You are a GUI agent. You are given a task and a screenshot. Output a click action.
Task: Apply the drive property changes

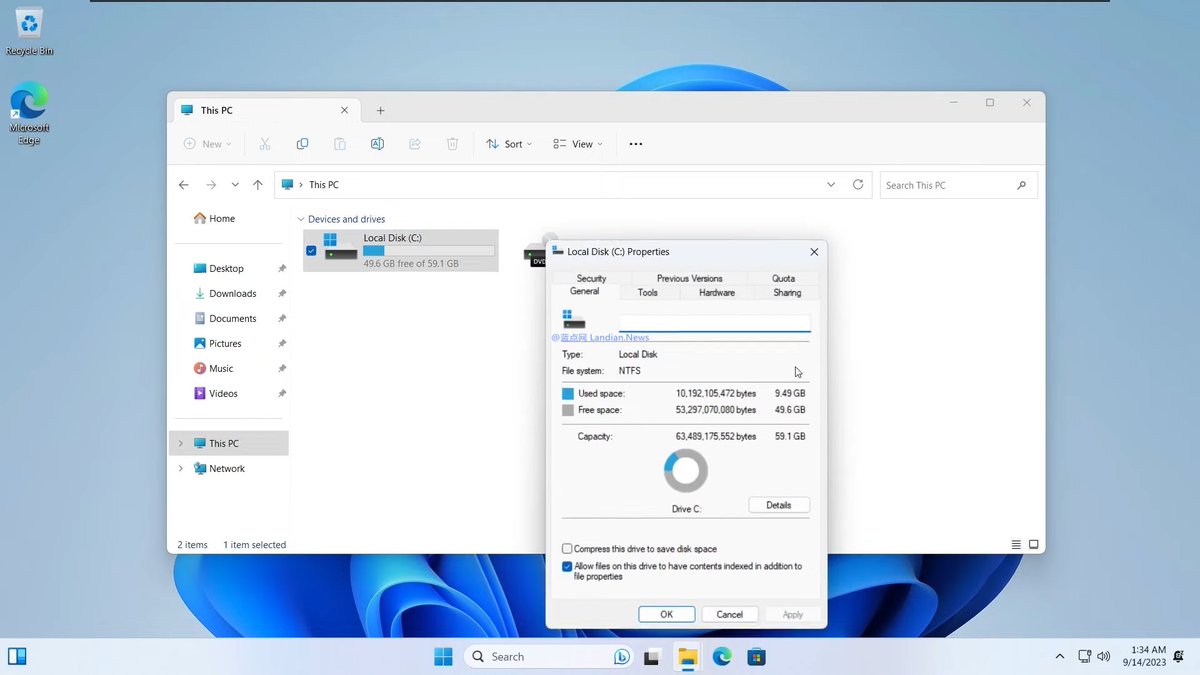[x=792, y=614]
